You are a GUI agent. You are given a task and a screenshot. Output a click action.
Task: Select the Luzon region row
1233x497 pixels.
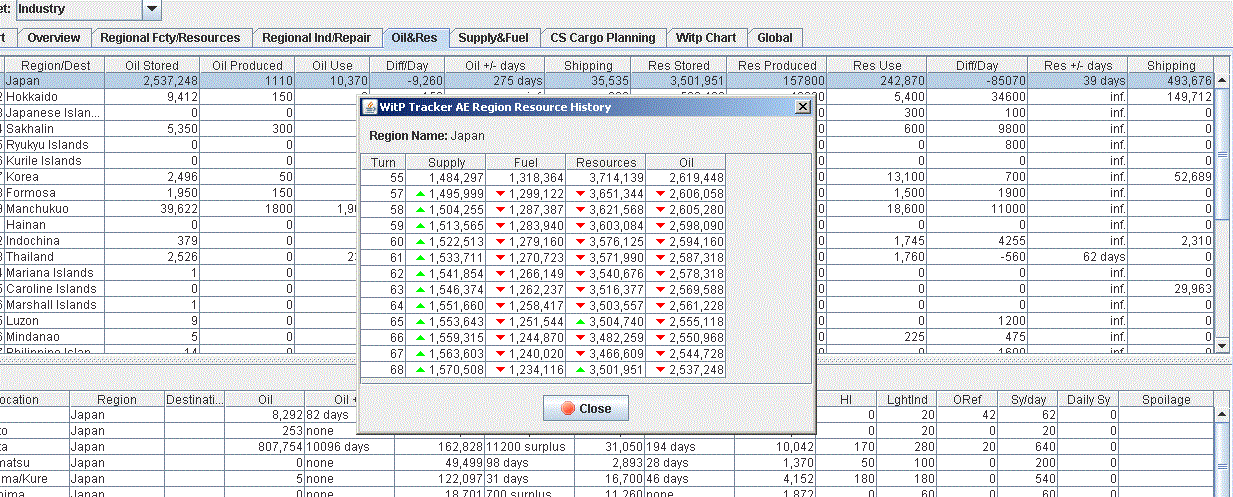(608, 321)
